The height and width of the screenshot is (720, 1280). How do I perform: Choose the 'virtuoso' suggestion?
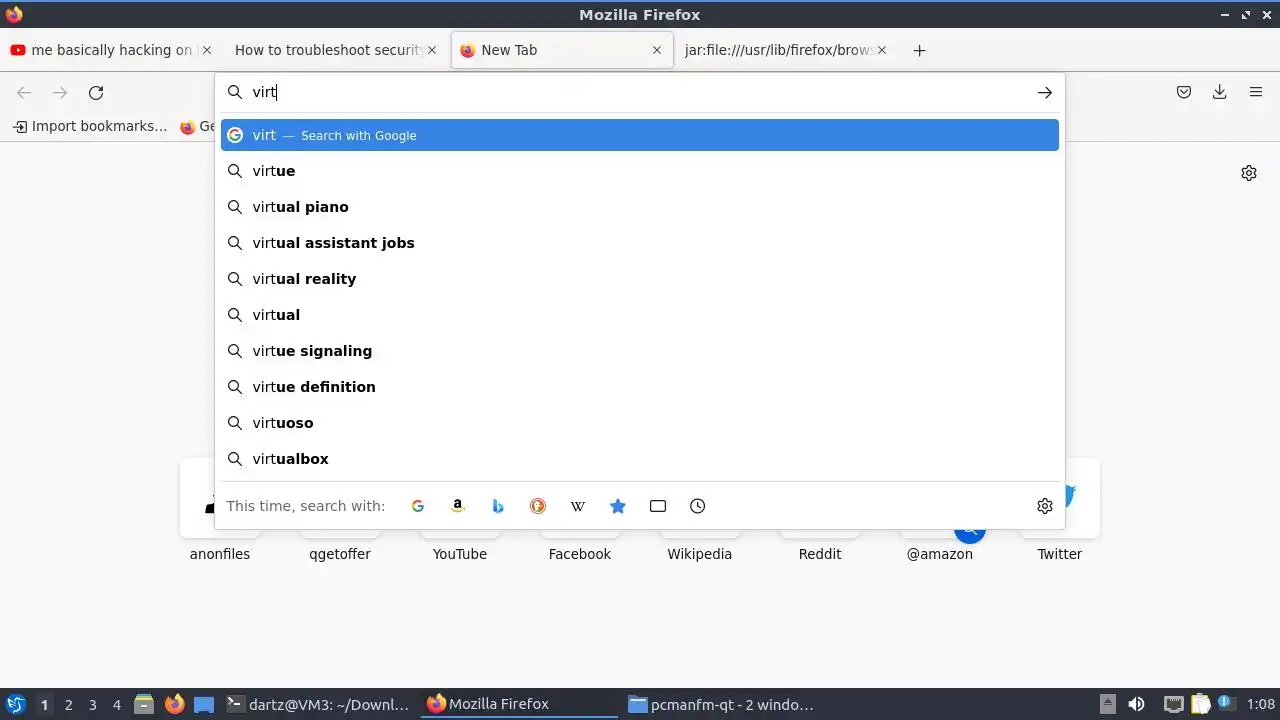click(640, 423)
